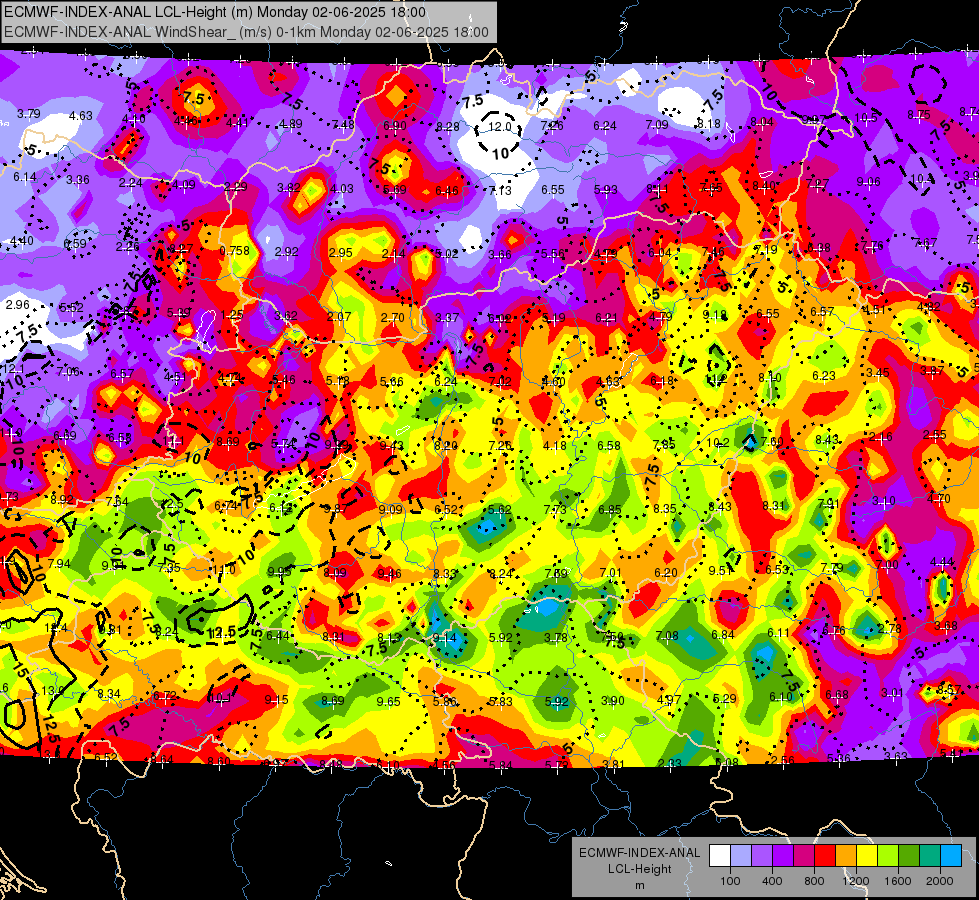The image size is (979, 900).
Task: Click the grid value 2.16
Action: 880,437
